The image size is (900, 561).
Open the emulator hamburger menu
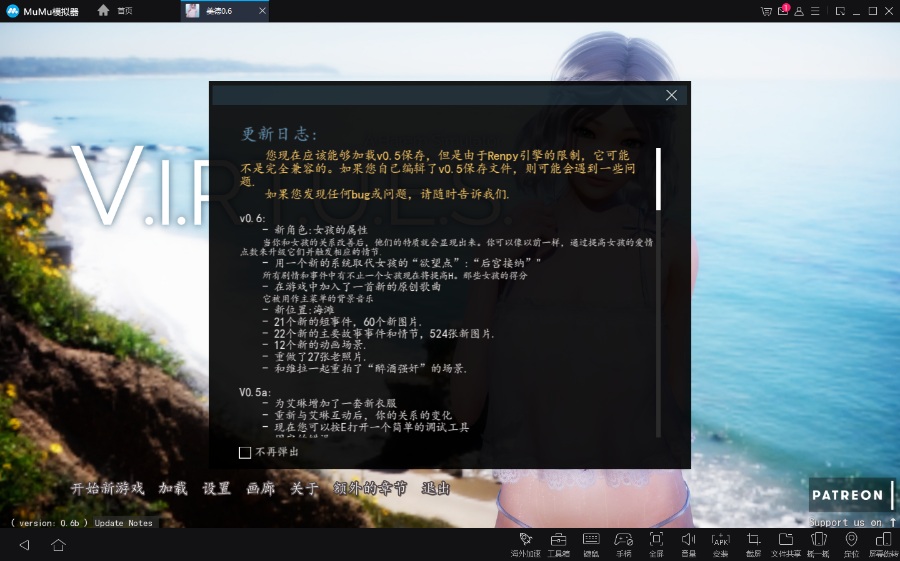[815, 11]
